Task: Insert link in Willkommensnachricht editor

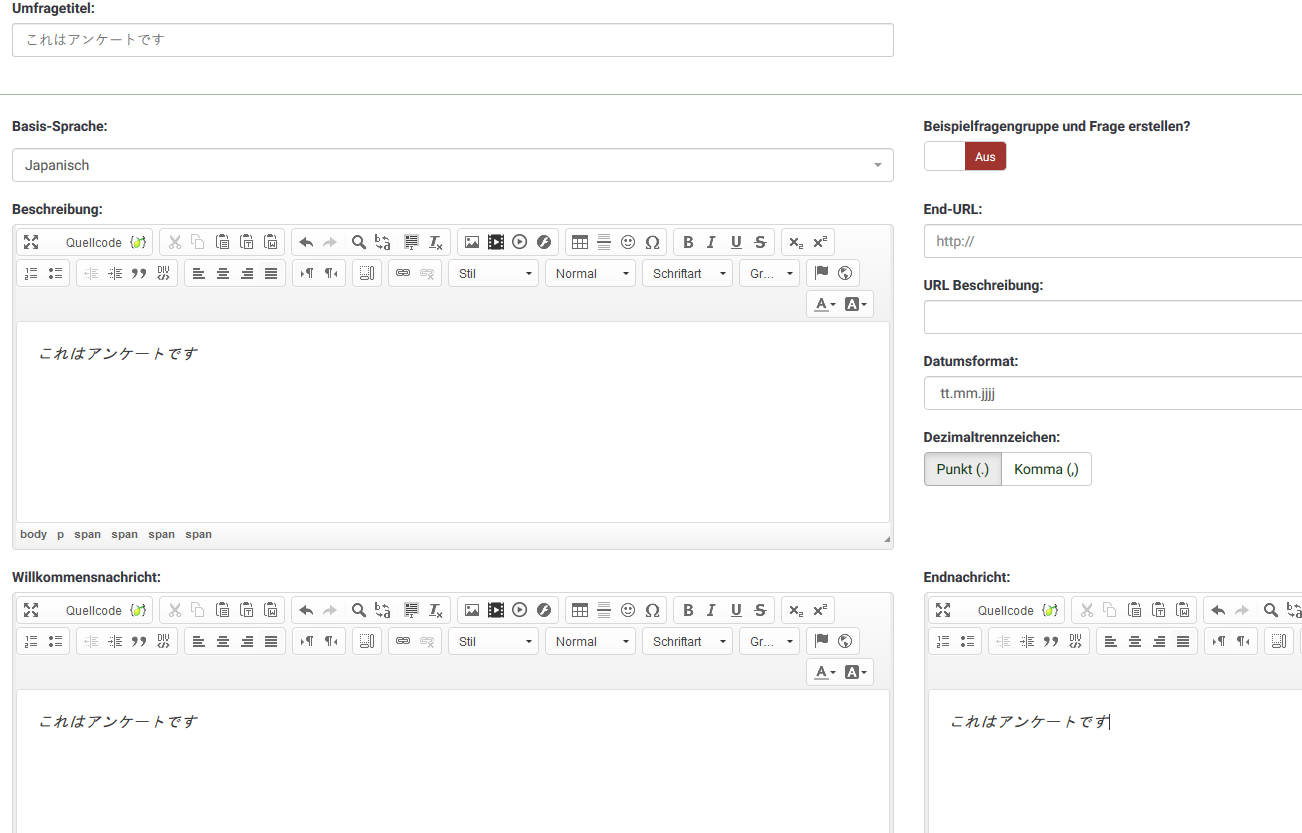Action: pyautogui.click(x=403, y=641)
